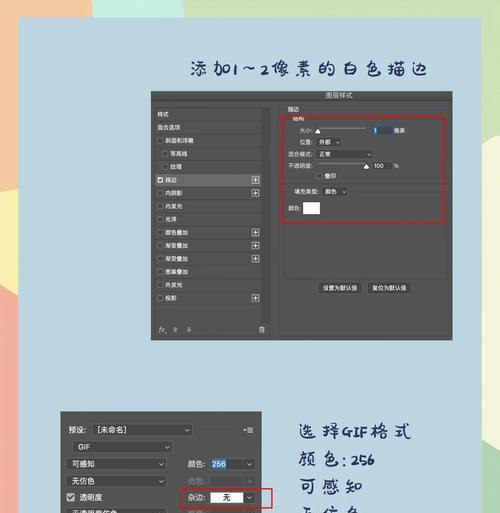Click the 不透明度 value field showing 100
The height and width of the screenshot is (513, 500).
382,166
